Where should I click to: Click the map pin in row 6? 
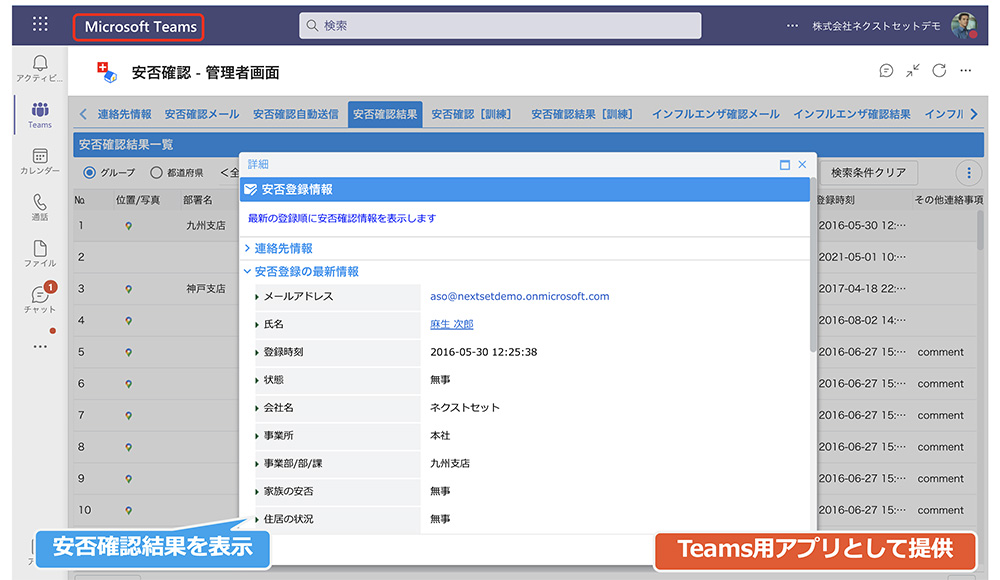tap(128, 384)
